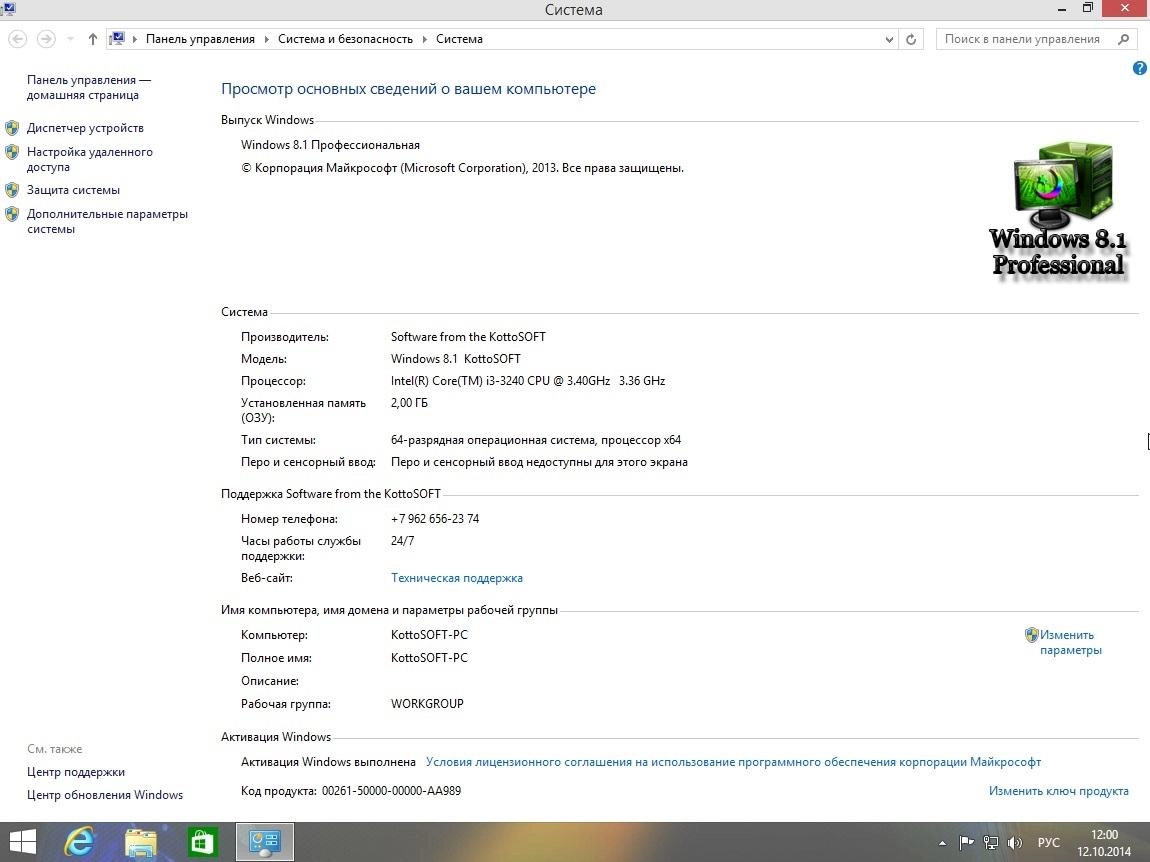The image size is (1150, 862).
Task: Select product code 00261-50000-00000-AA989 text
Action: [x=392, y=791]
